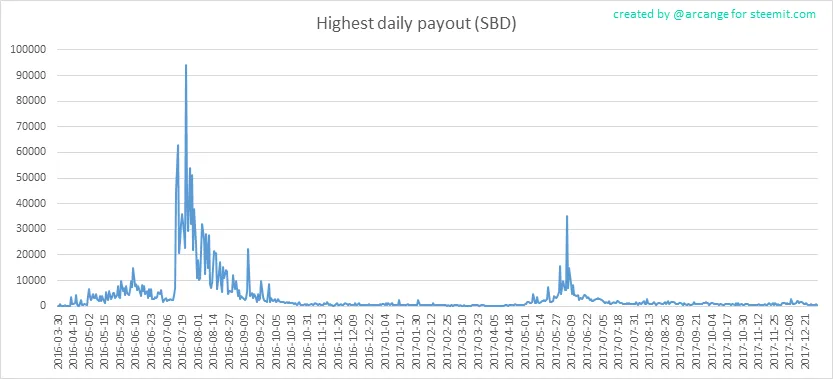Click the 2017 spike peaking near 35000
The height and width of the screenshot is (379, 833).
click(567, 216)
